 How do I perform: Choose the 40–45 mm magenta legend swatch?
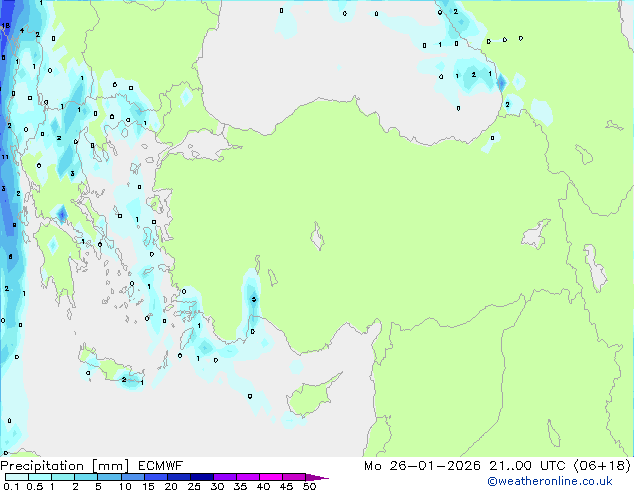click(271, 477)
